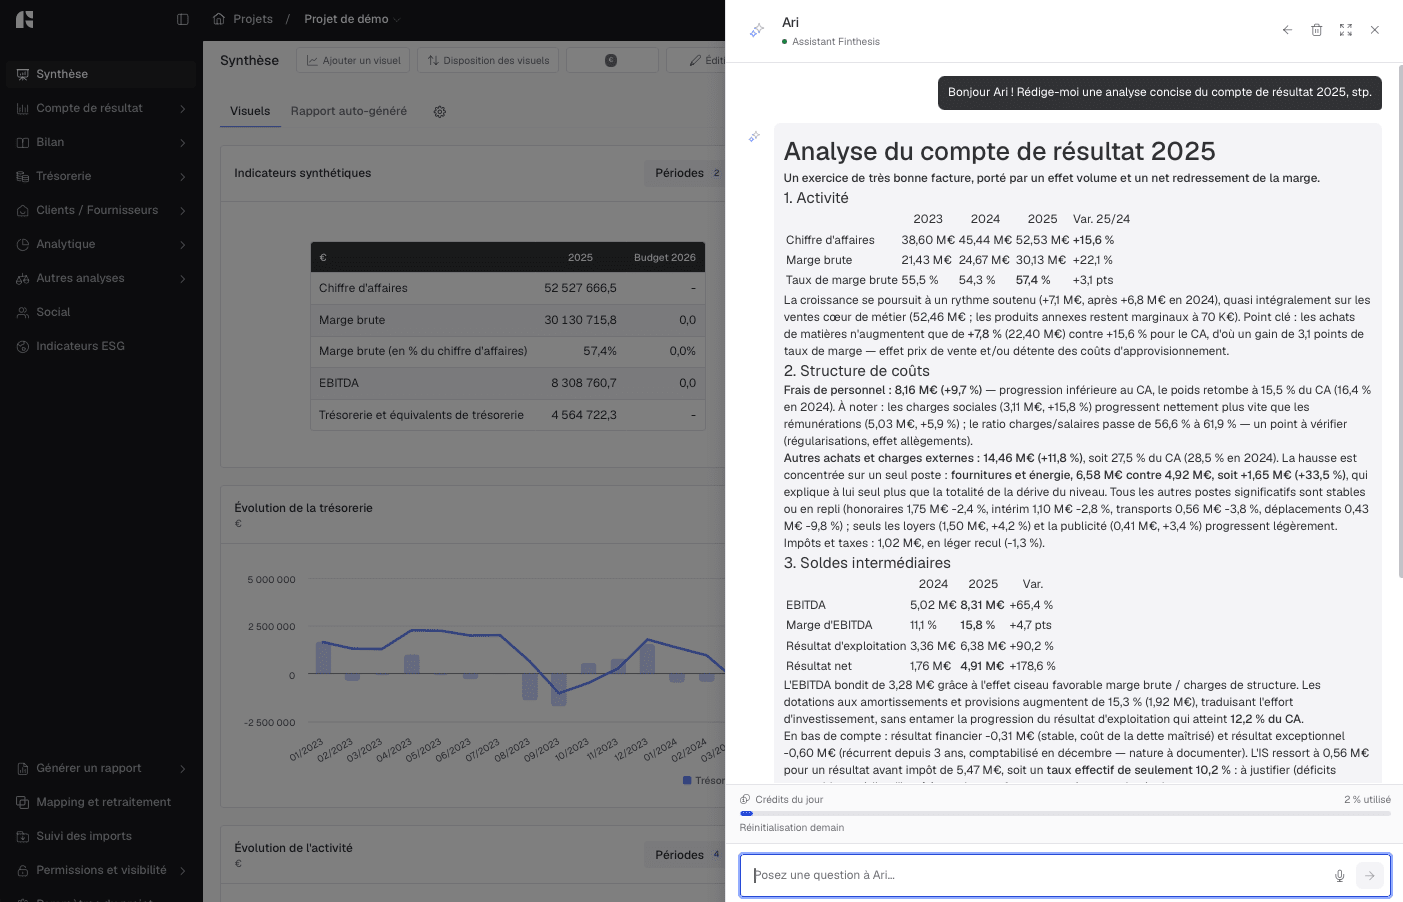Screen dimensions: 1403x902
Task: Click the EBITDA row in indicators table
Action: pyautogui.click(x=508, y=383)
